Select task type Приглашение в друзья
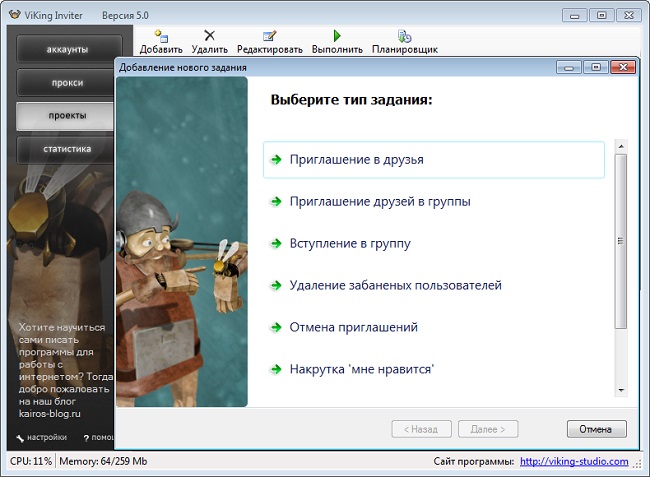 click(x=434, y=160)
